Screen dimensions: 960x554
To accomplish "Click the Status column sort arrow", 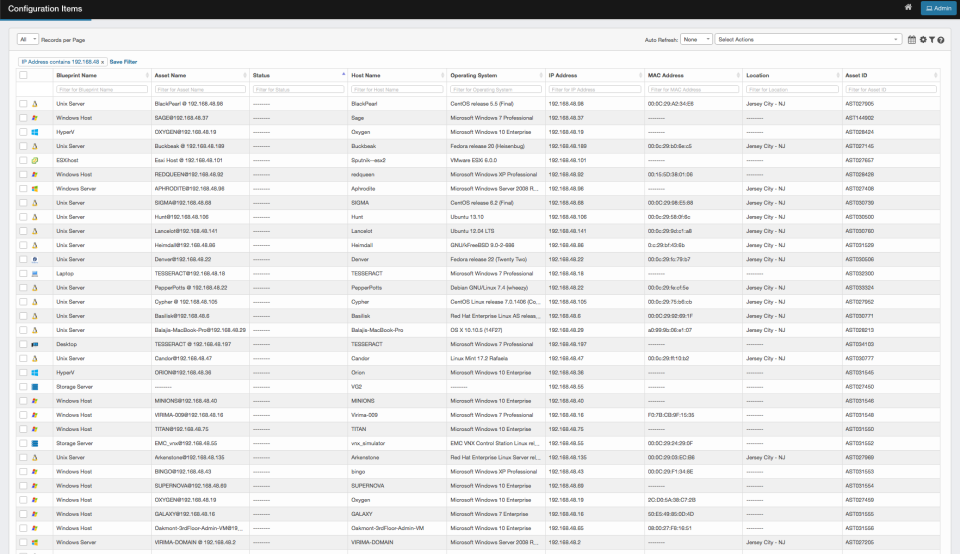I will [343, 74].
